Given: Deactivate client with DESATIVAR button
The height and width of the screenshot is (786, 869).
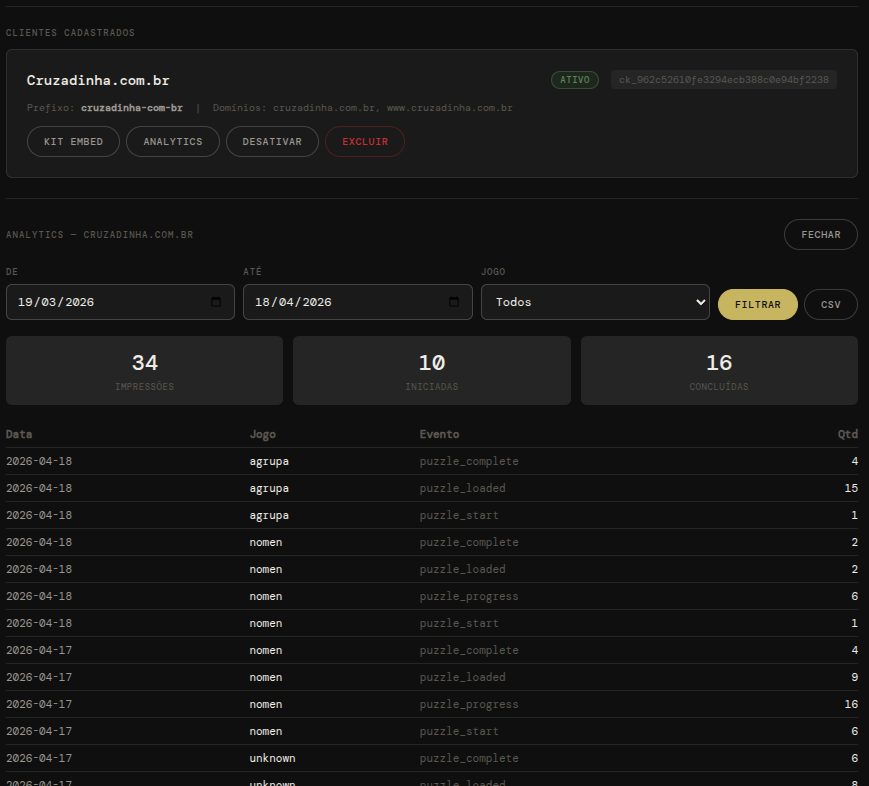Looking at the screenshot, I should point(271,141).
